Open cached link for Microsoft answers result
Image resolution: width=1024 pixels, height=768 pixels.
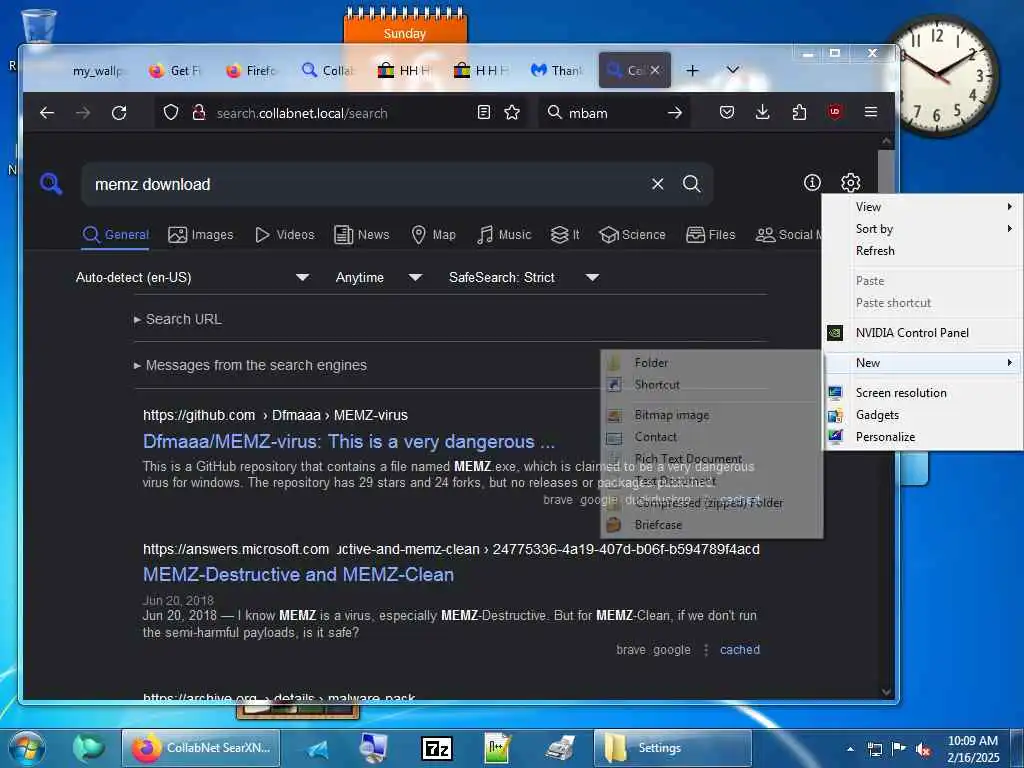[x=740, y=650]
